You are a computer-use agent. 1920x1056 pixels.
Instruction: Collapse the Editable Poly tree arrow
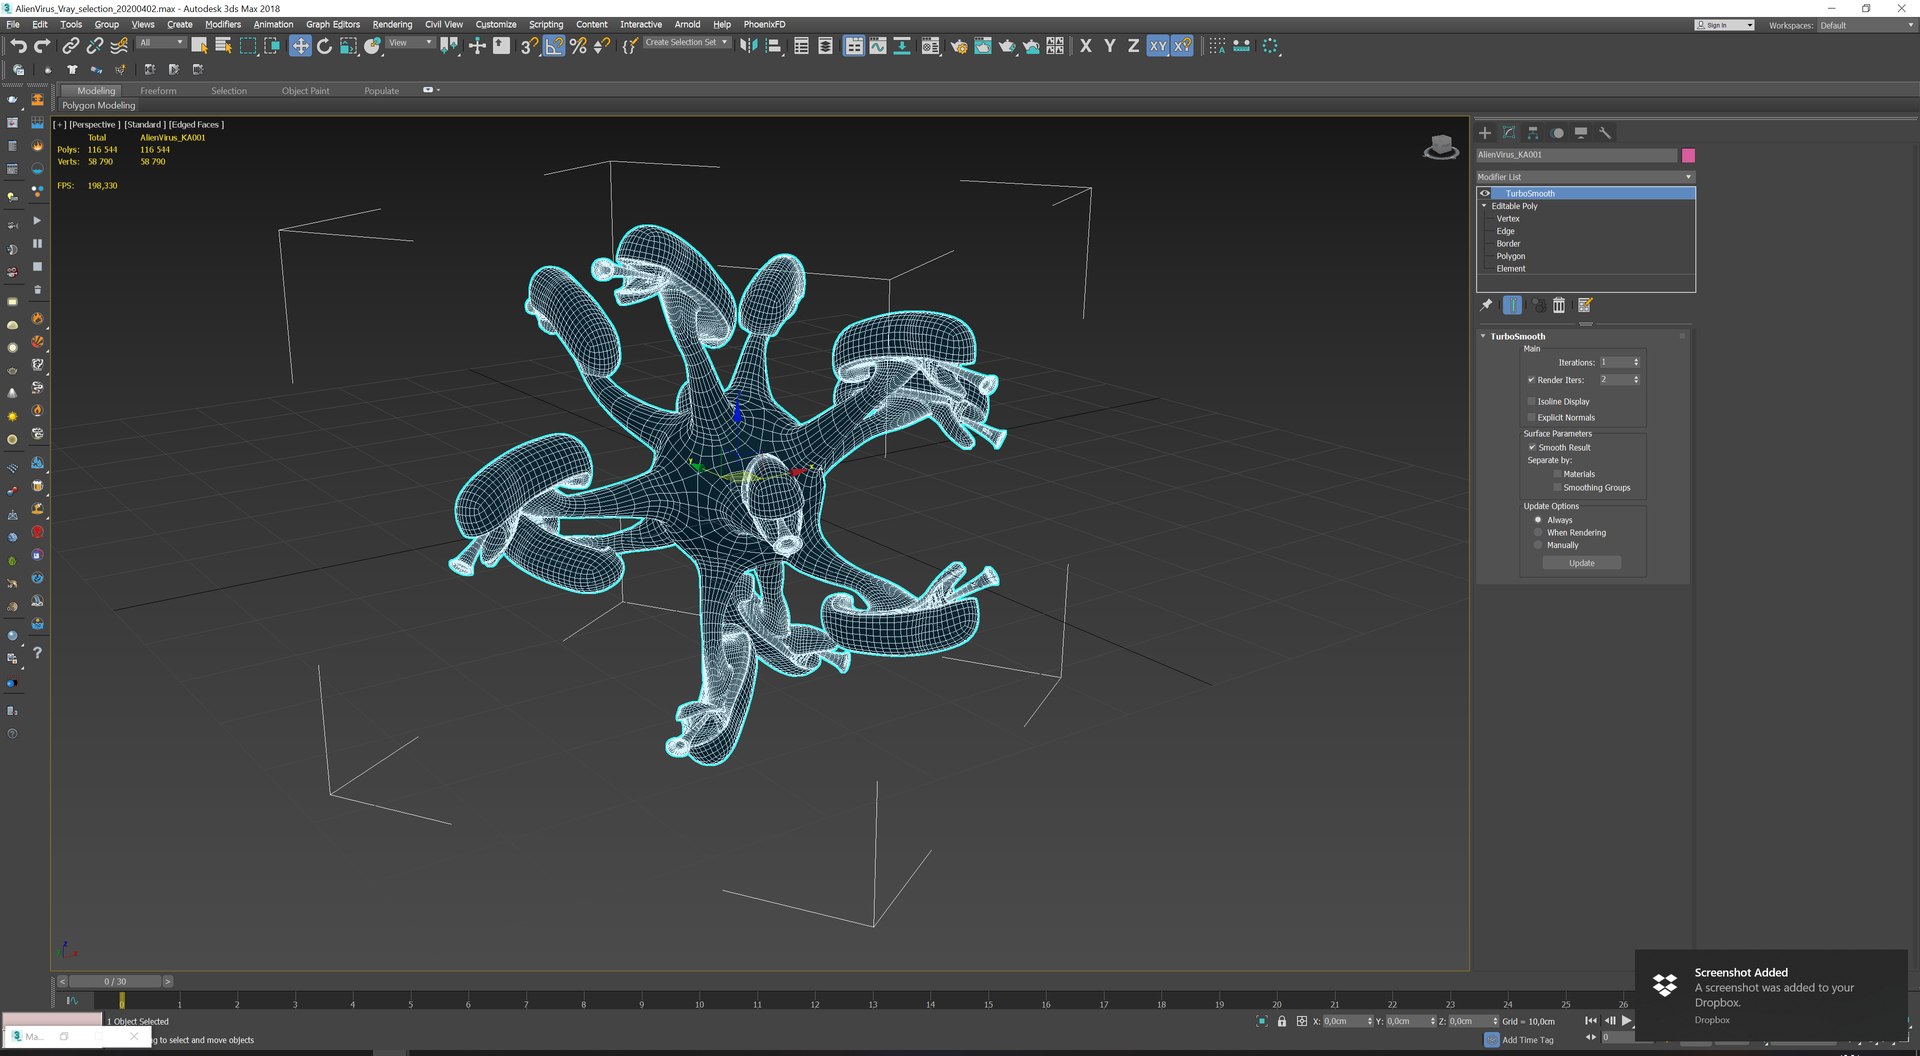click(1484, 206)
